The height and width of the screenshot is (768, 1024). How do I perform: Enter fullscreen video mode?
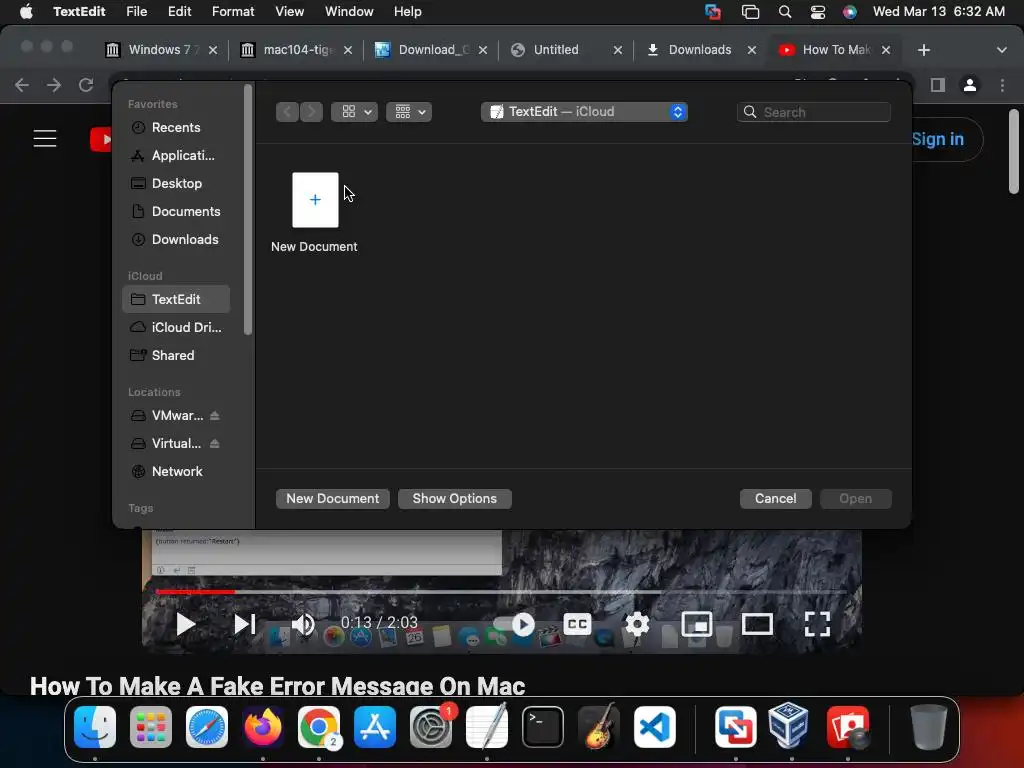point(817,624)
